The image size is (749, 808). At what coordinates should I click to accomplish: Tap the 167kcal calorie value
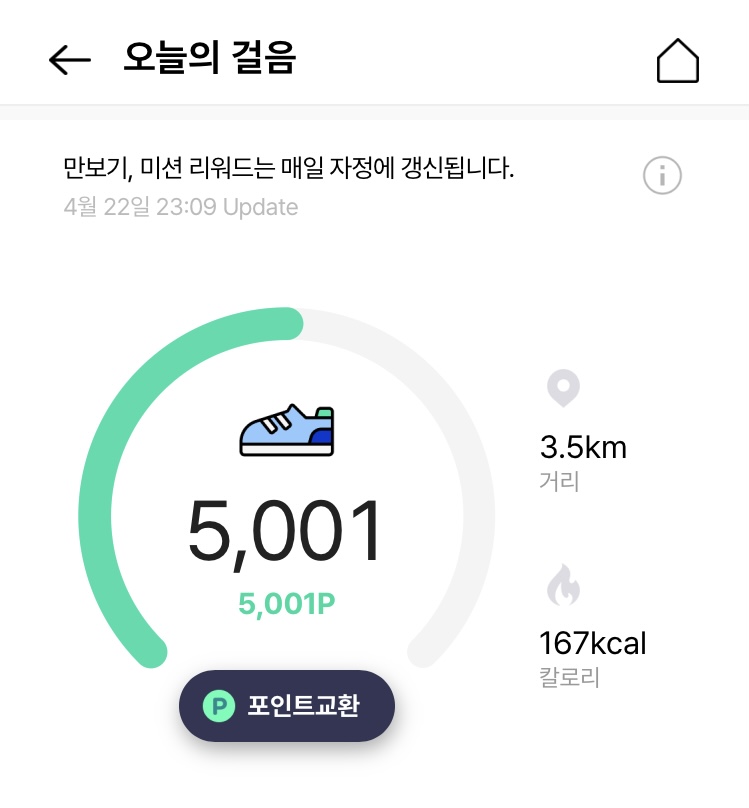click(593, 642)
